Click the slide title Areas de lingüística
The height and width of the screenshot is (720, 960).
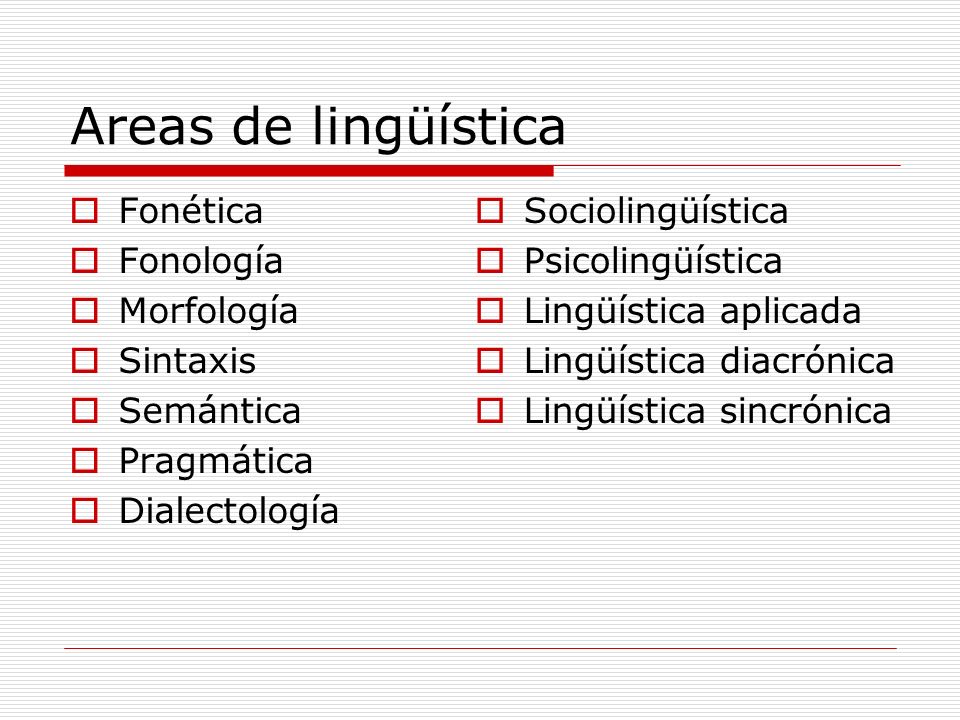point(318,127)
